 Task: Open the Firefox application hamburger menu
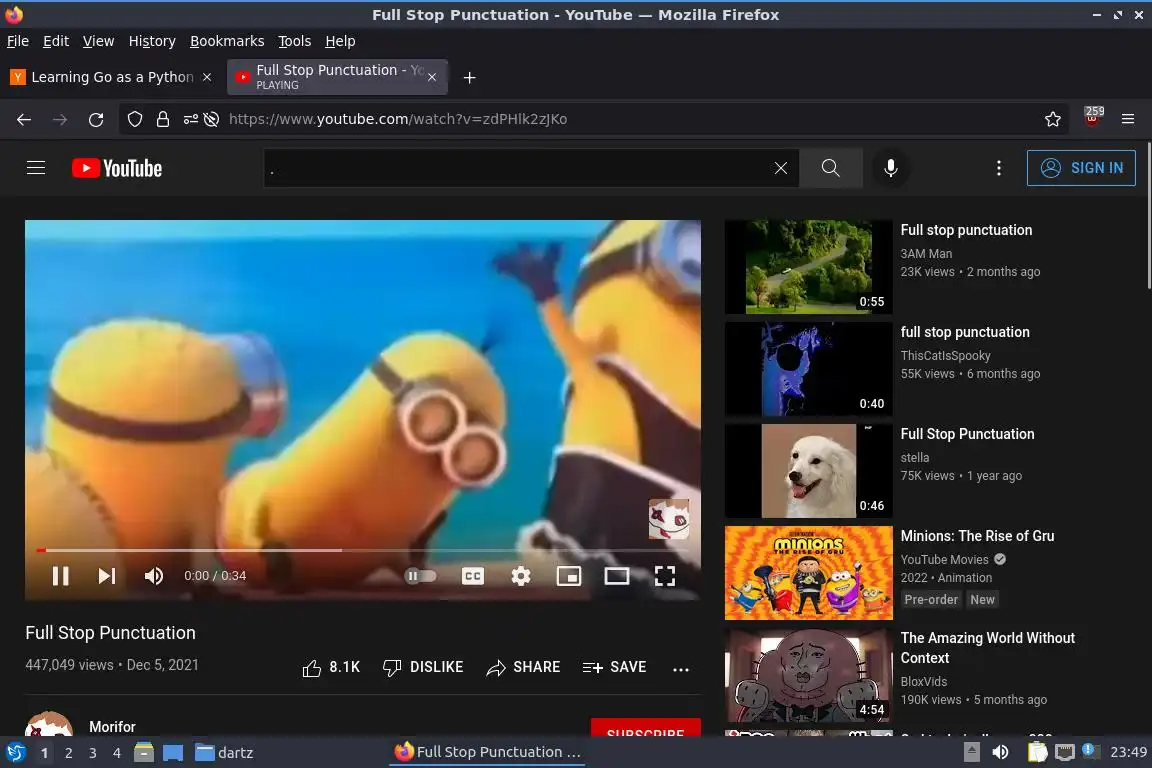(x=1128, y=119)
